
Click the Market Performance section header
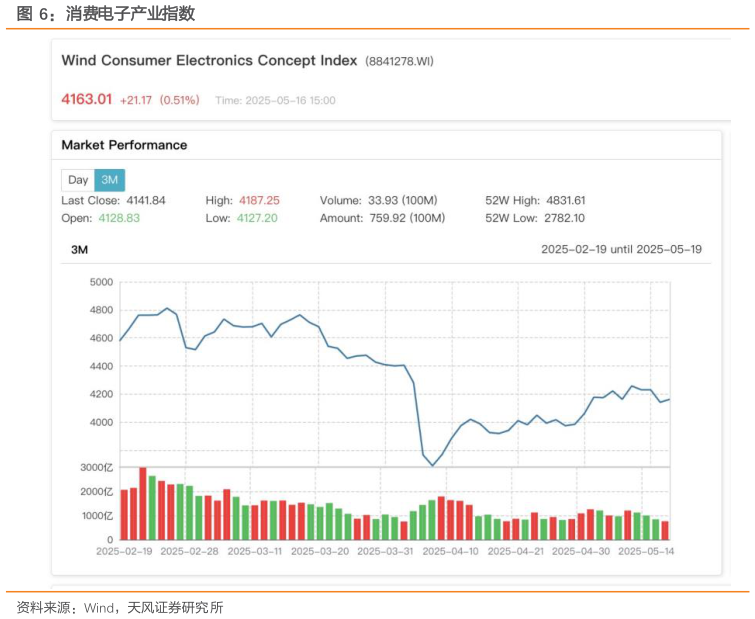(124, 145)
